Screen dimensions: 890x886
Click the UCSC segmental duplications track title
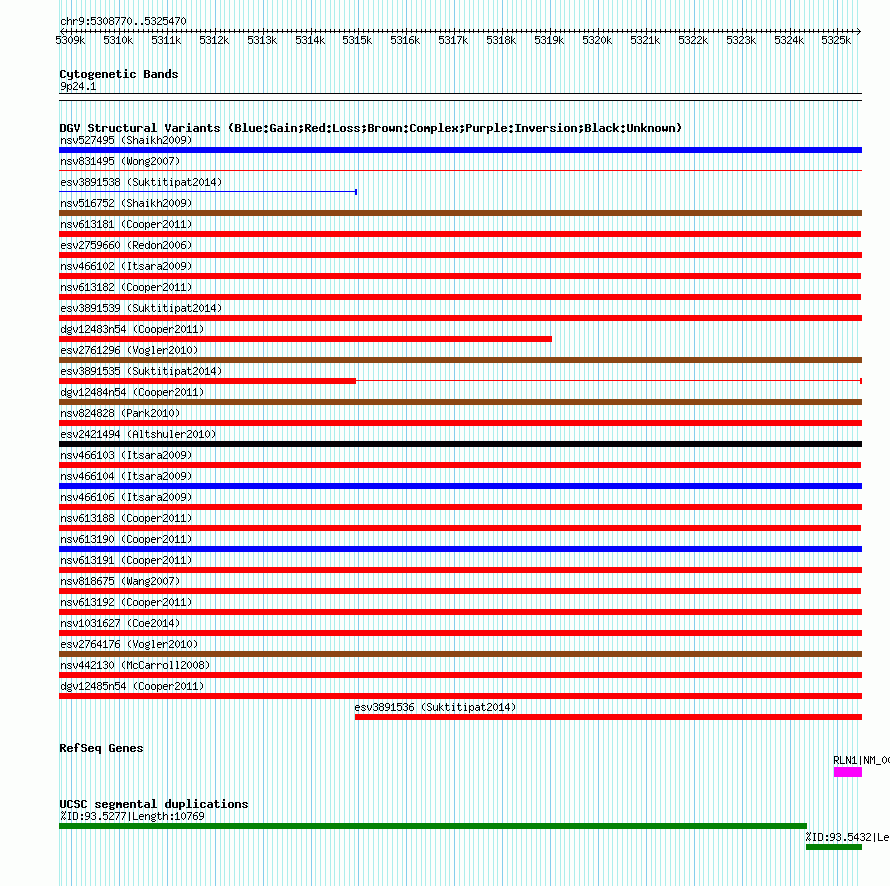point(154,804)
